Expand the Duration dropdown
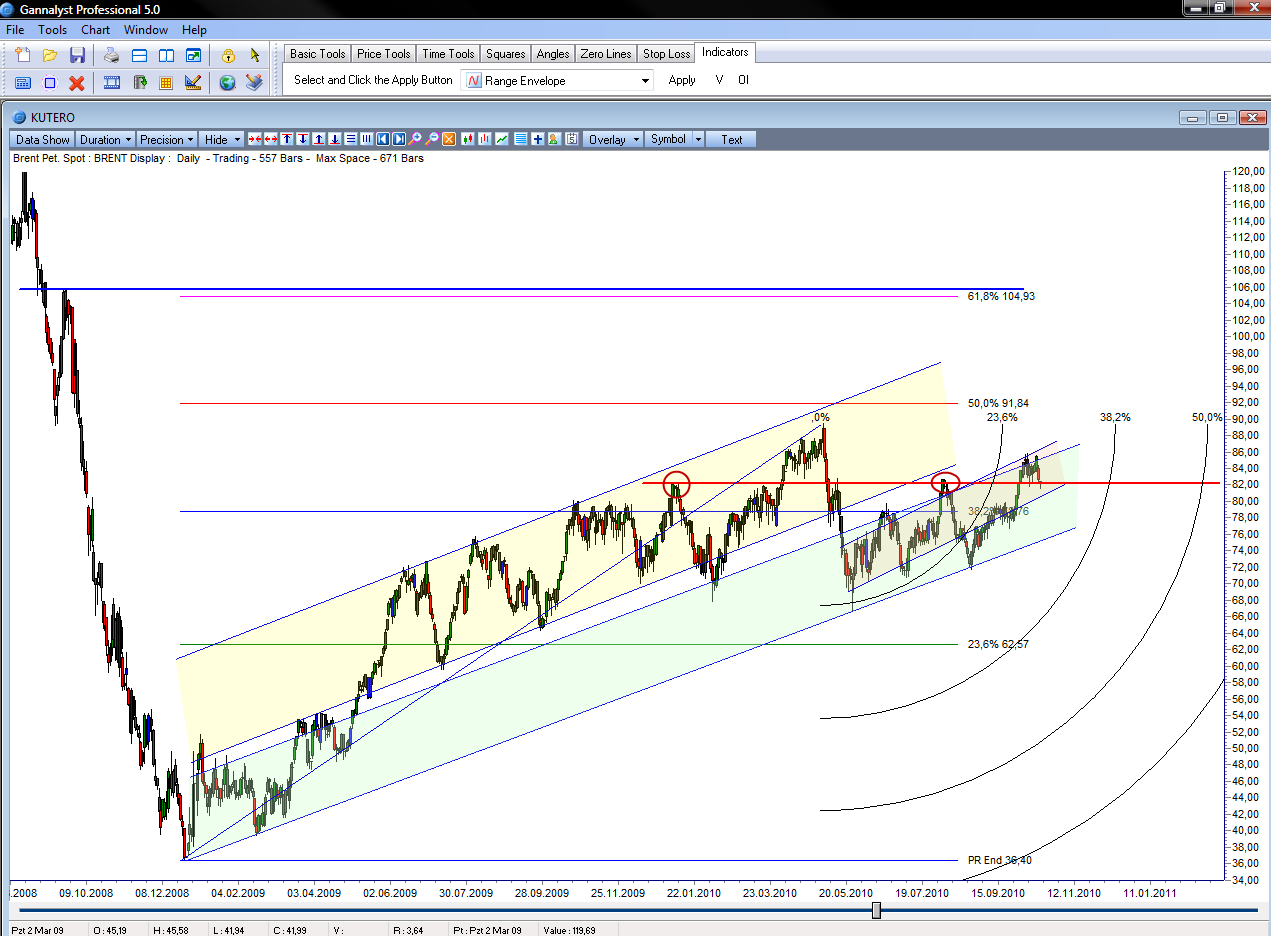The height and width of the screenshot is (936, 1271). click(106, 140)
